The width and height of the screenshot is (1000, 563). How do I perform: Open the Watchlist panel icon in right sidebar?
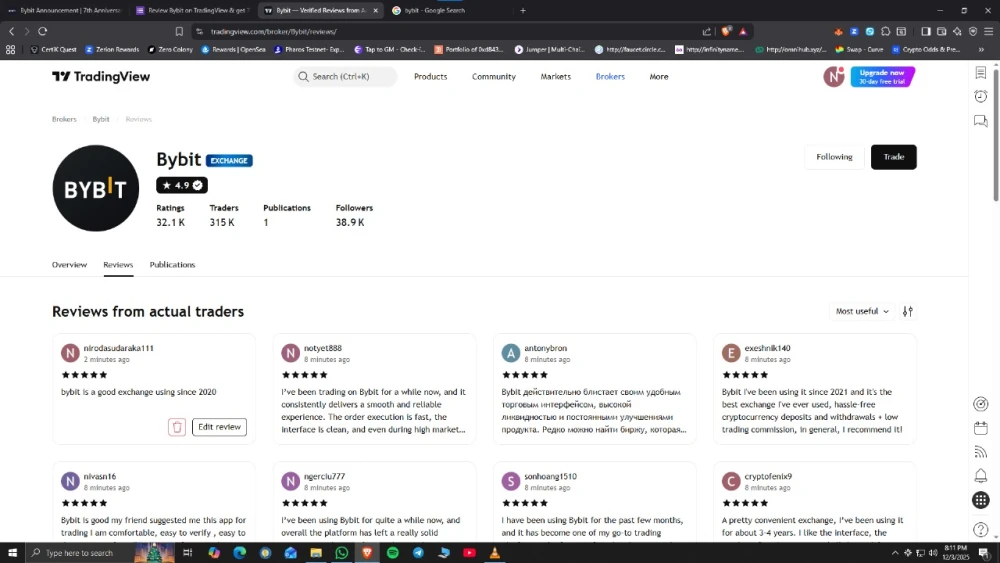tap(981, 73)
